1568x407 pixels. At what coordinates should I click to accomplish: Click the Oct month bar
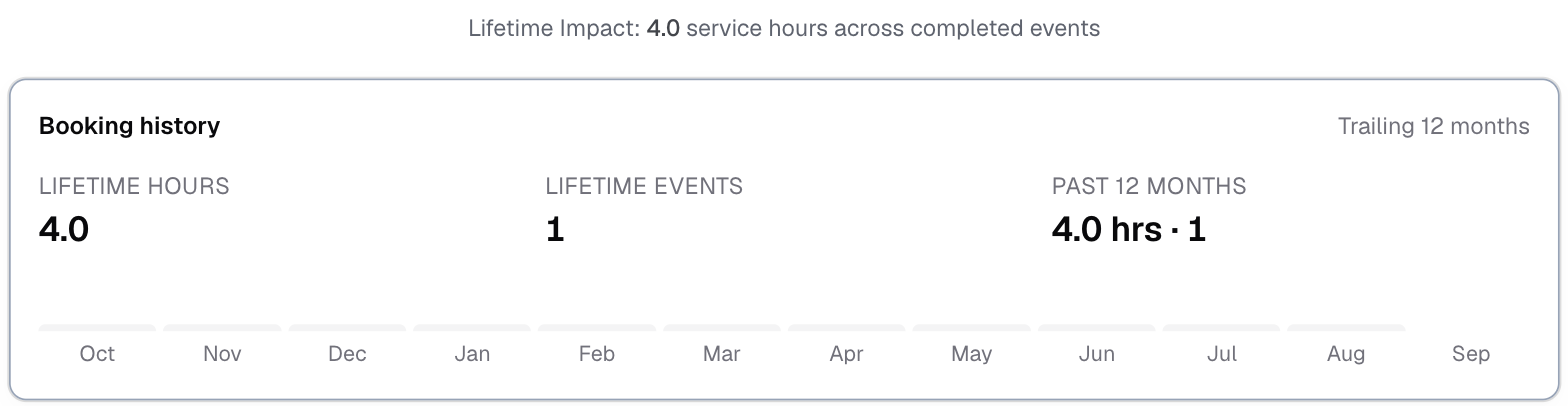[97, 328]
